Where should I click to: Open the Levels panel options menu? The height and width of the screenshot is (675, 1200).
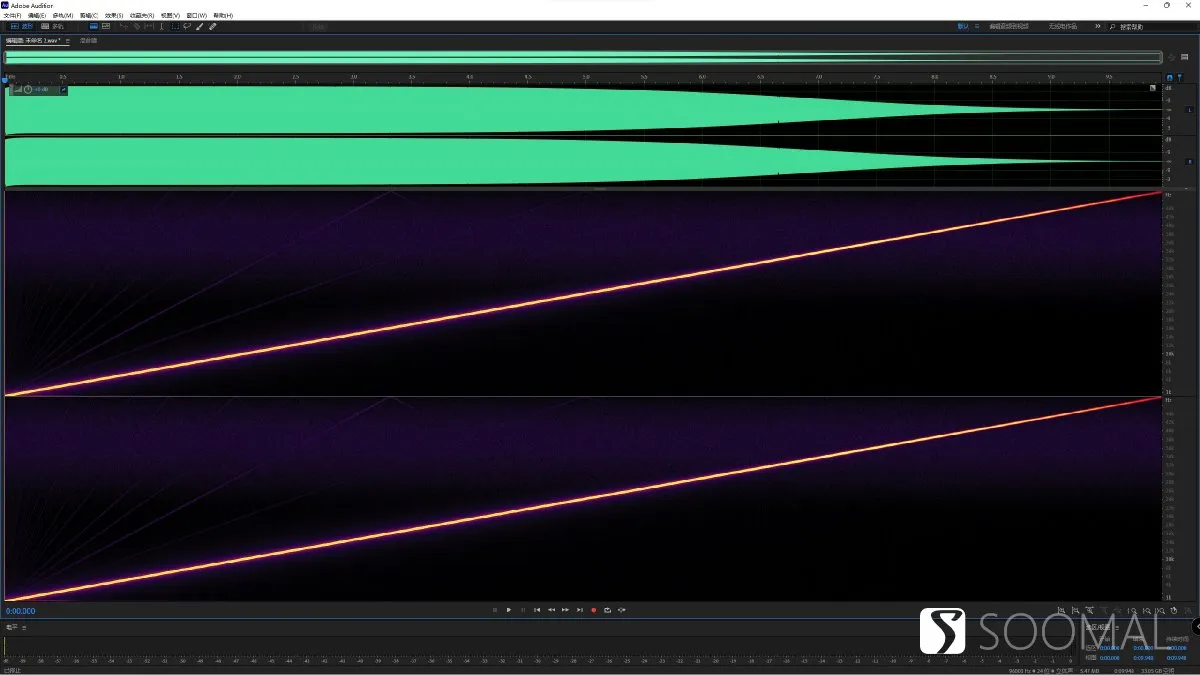(24, 627)
